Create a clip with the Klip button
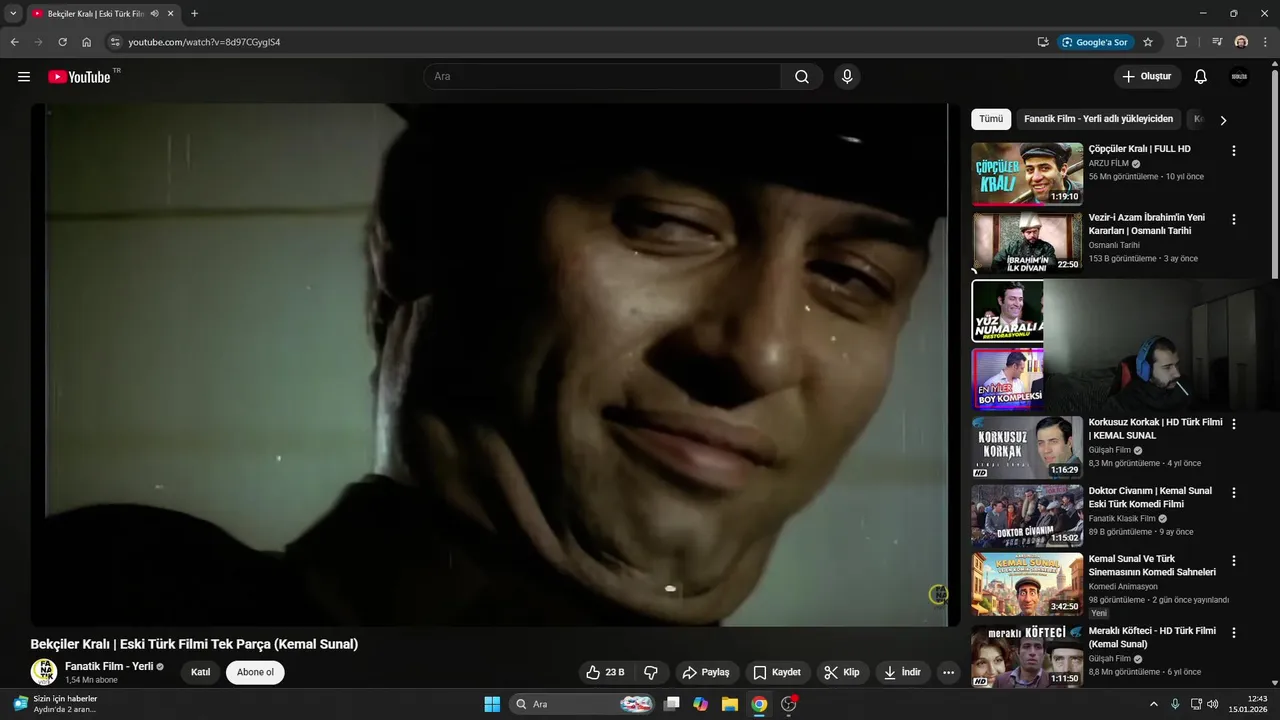Screen dimensions: 1280x720 click(x=842, y=672)
